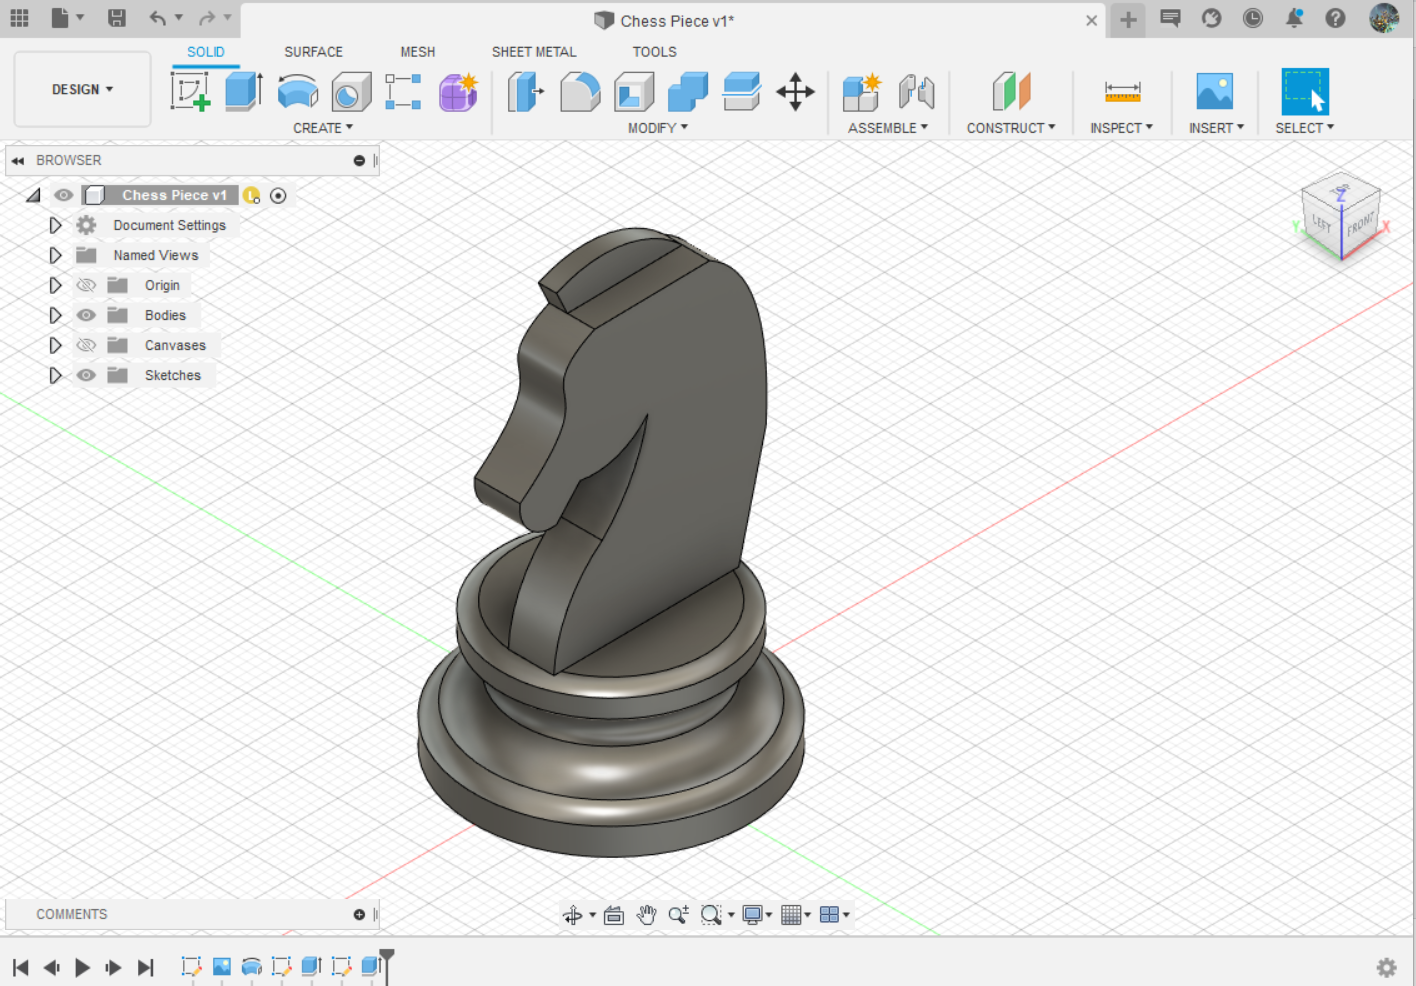Select the Move/Copy arrows tool
The height and width of the screenshot is (986, 1416).
(x=796, y=92)
